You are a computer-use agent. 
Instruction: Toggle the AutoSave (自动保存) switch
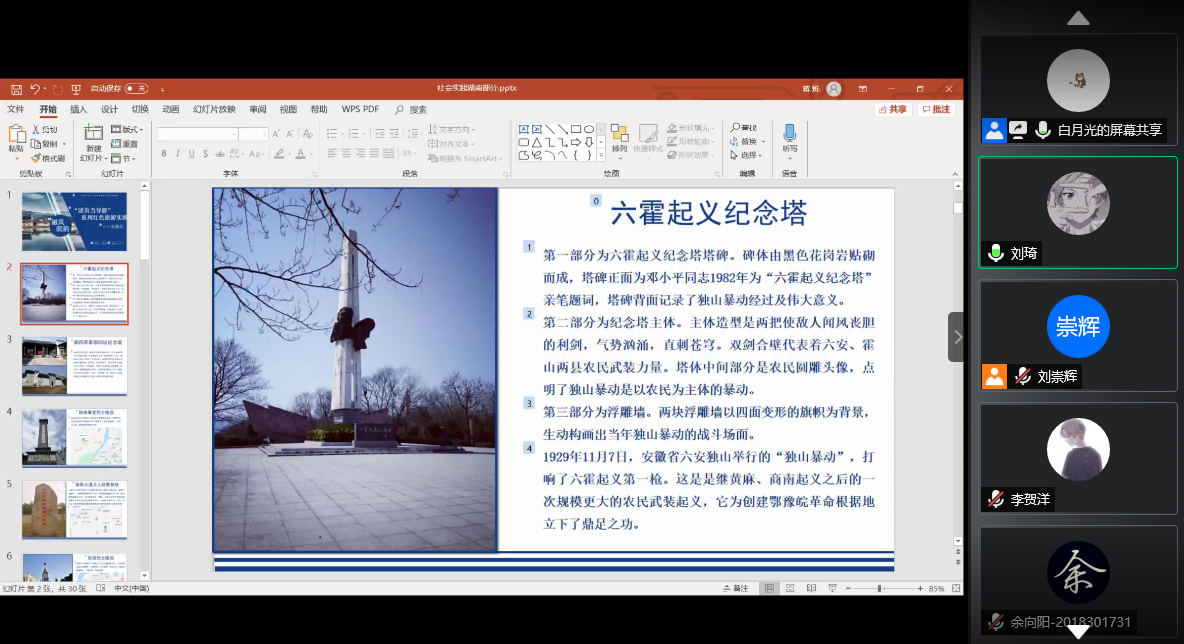pos(136,89)
